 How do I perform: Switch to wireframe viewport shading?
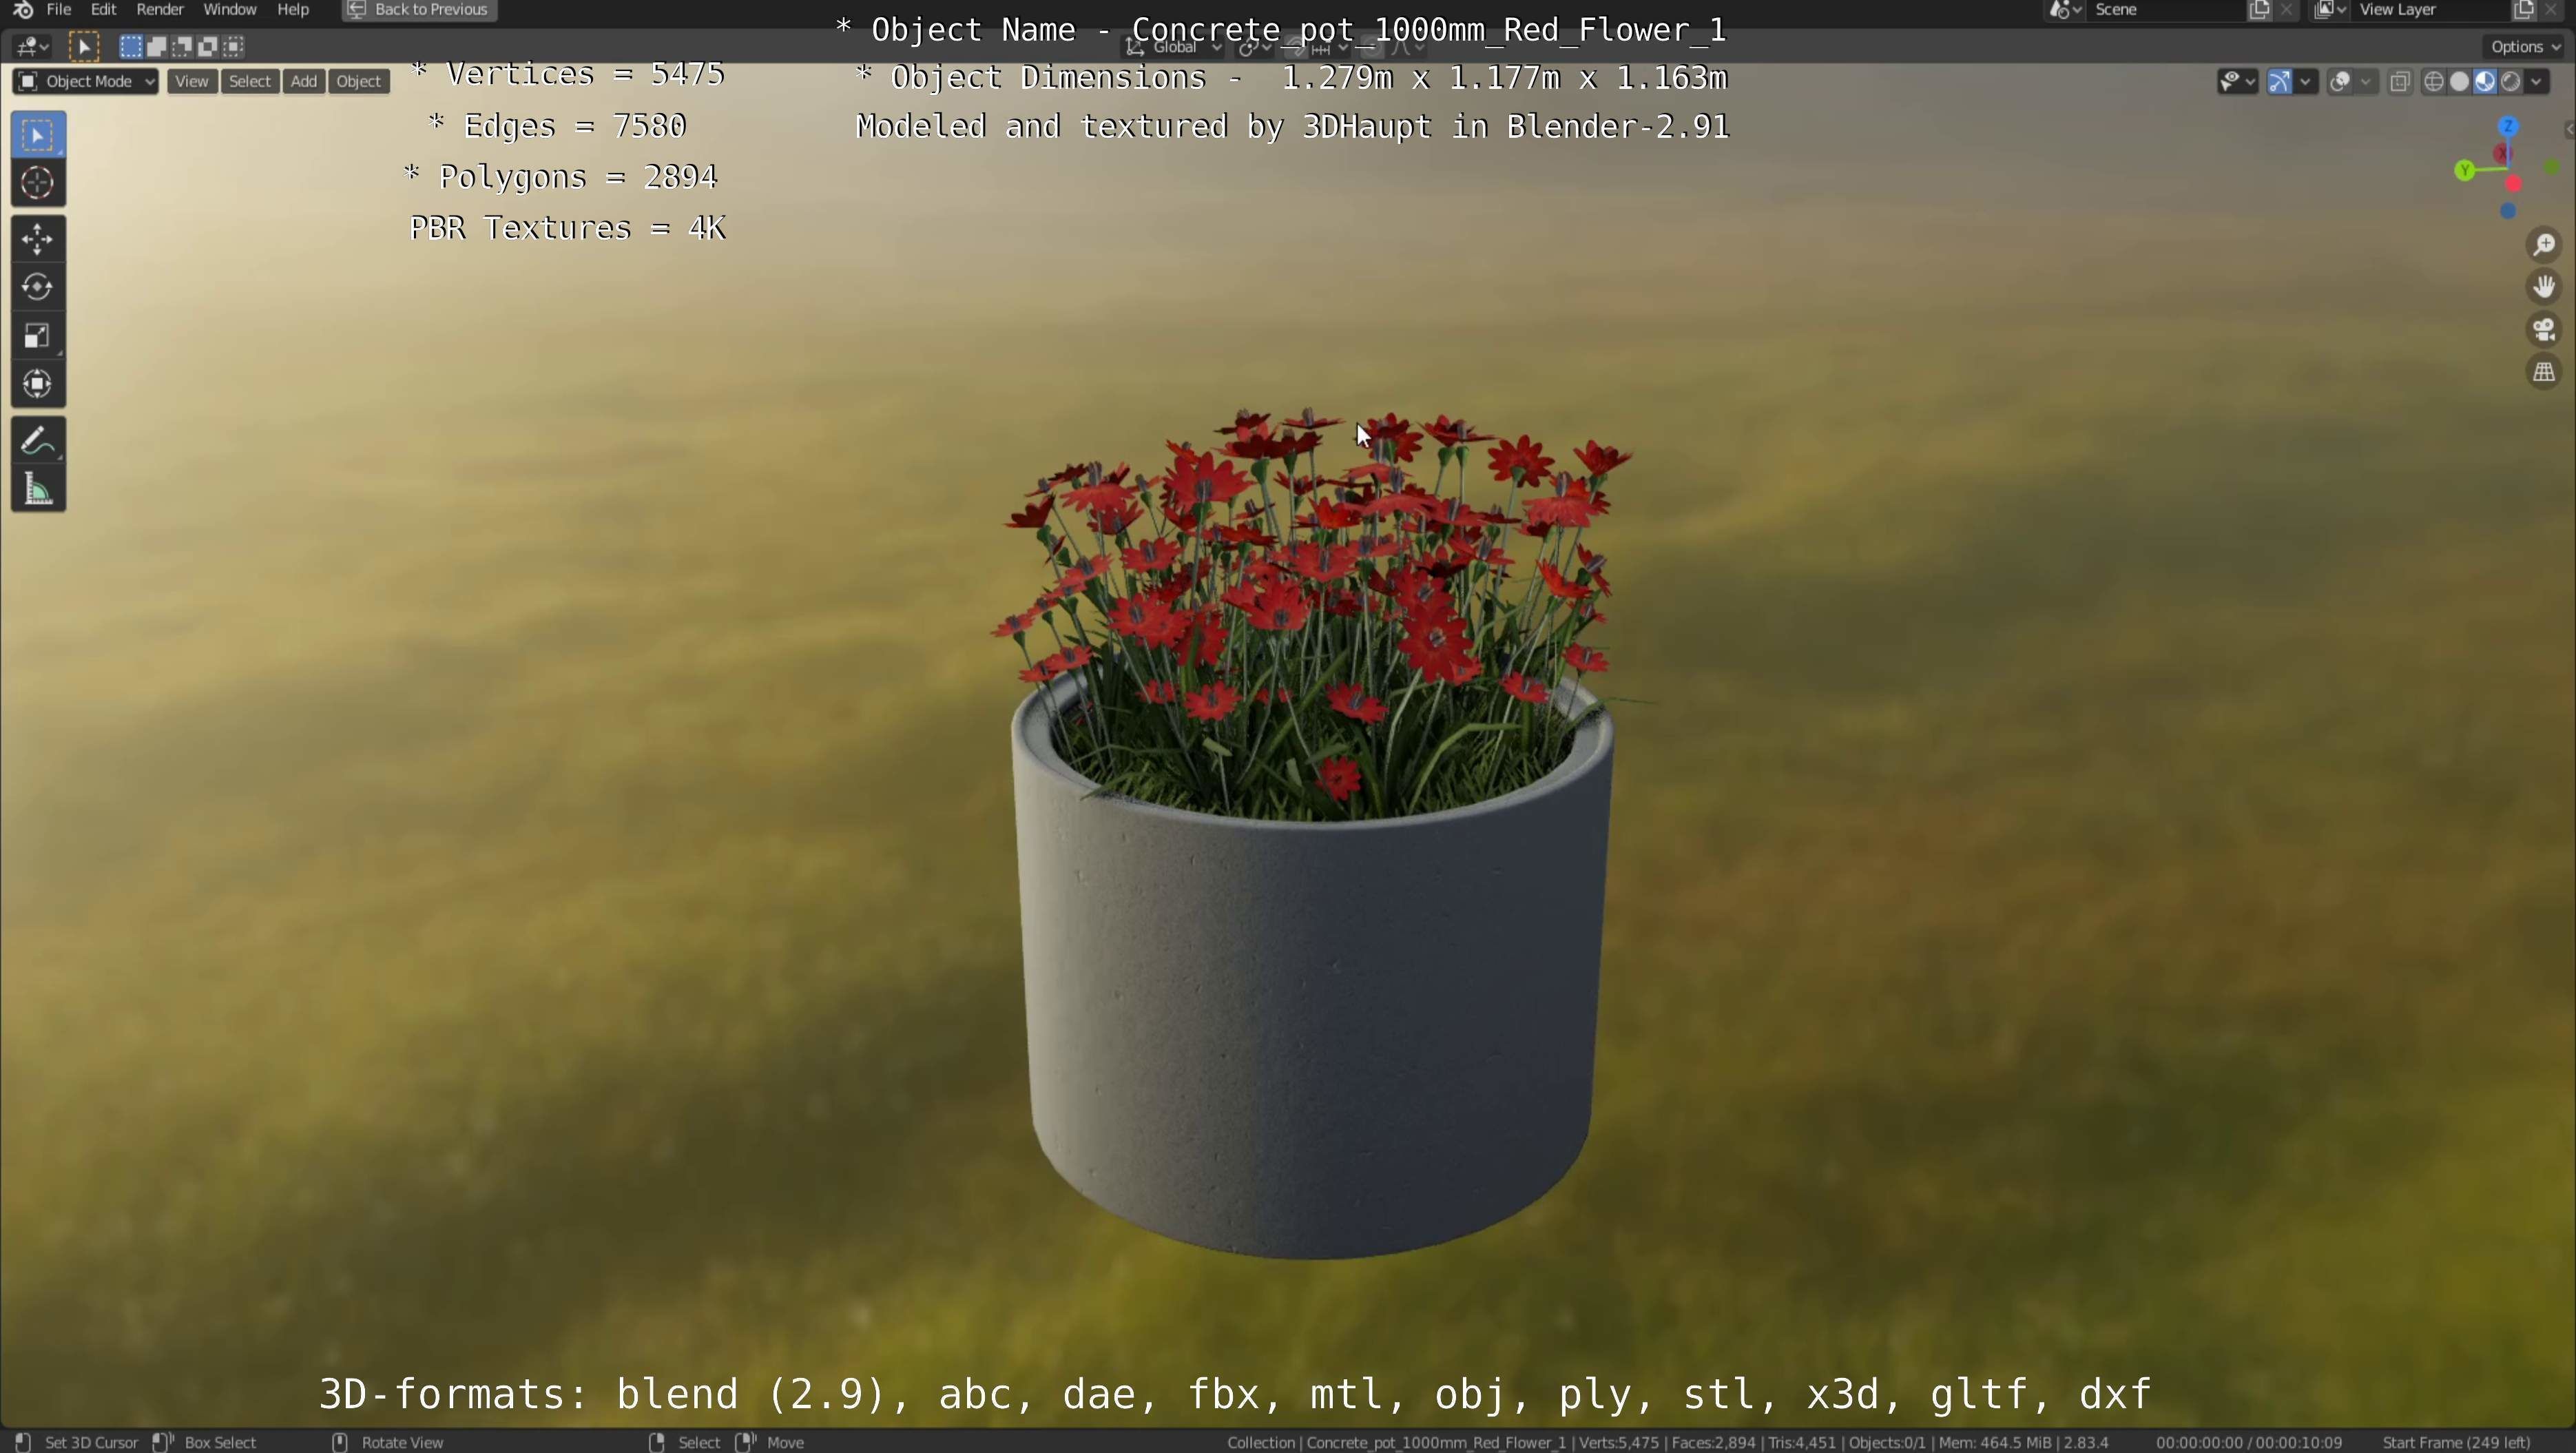click(2434, 82)
